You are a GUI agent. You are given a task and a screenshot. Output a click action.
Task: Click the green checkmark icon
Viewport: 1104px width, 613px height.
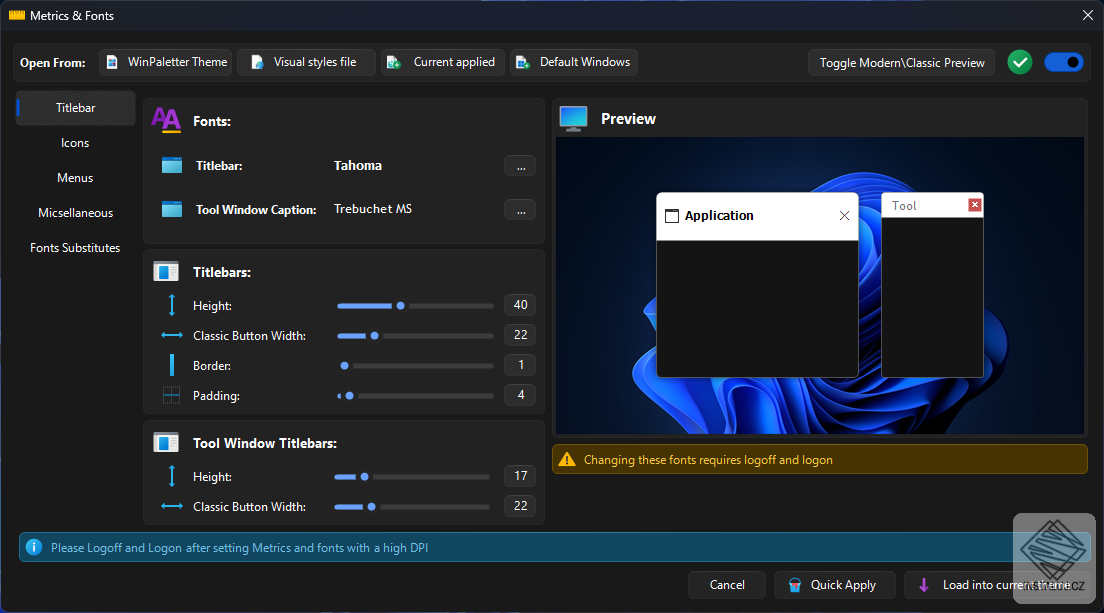tap(1019, 62)
